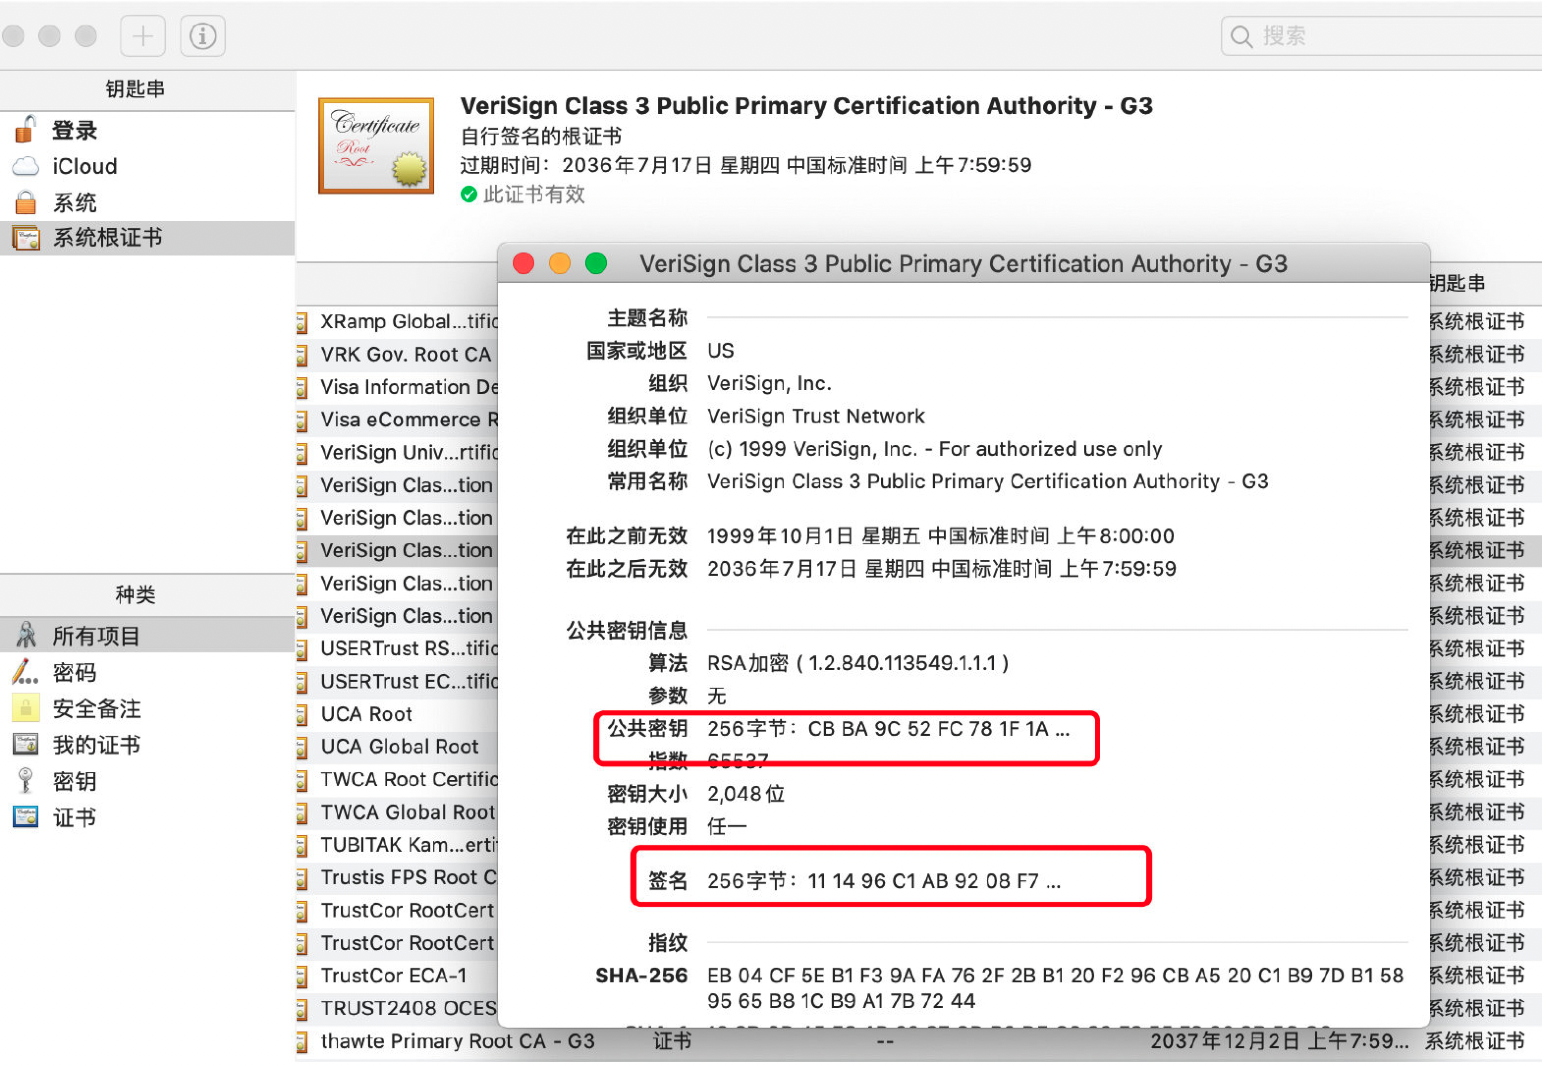Image resolution: width=1547 pixels, height=1066 pixels.
Task: Click the 2,048 位 key size value
Action: [746, 794]
